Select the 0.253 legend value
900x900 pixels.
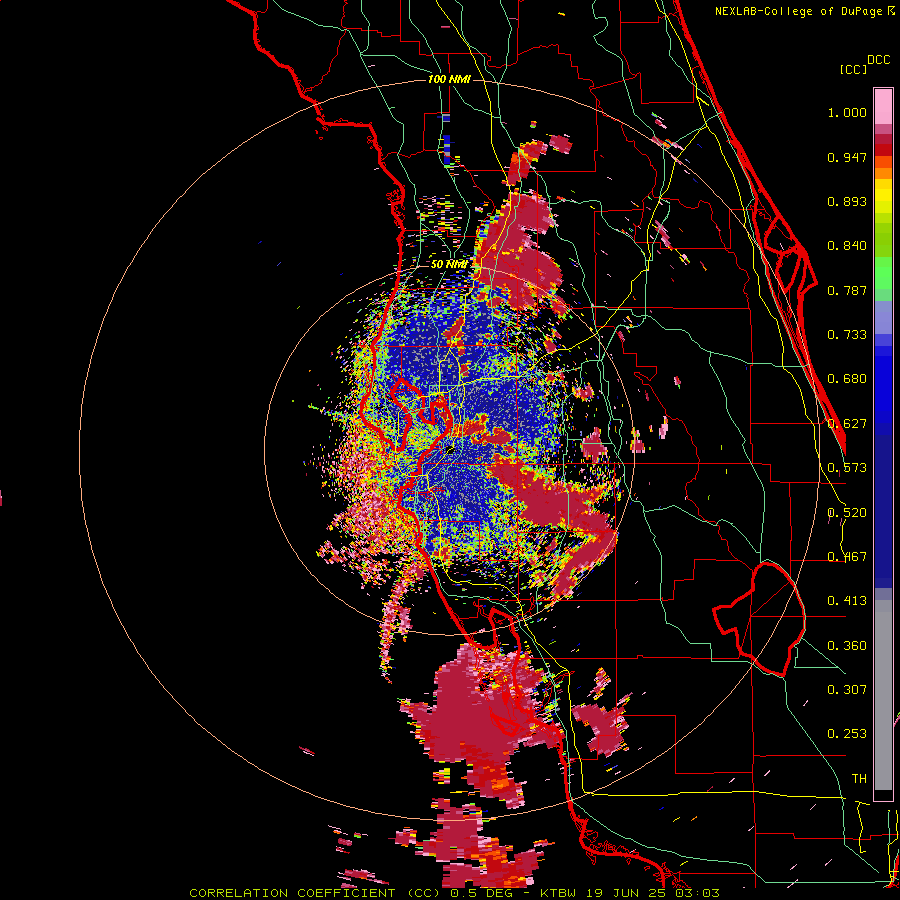[x=847, y=734]
